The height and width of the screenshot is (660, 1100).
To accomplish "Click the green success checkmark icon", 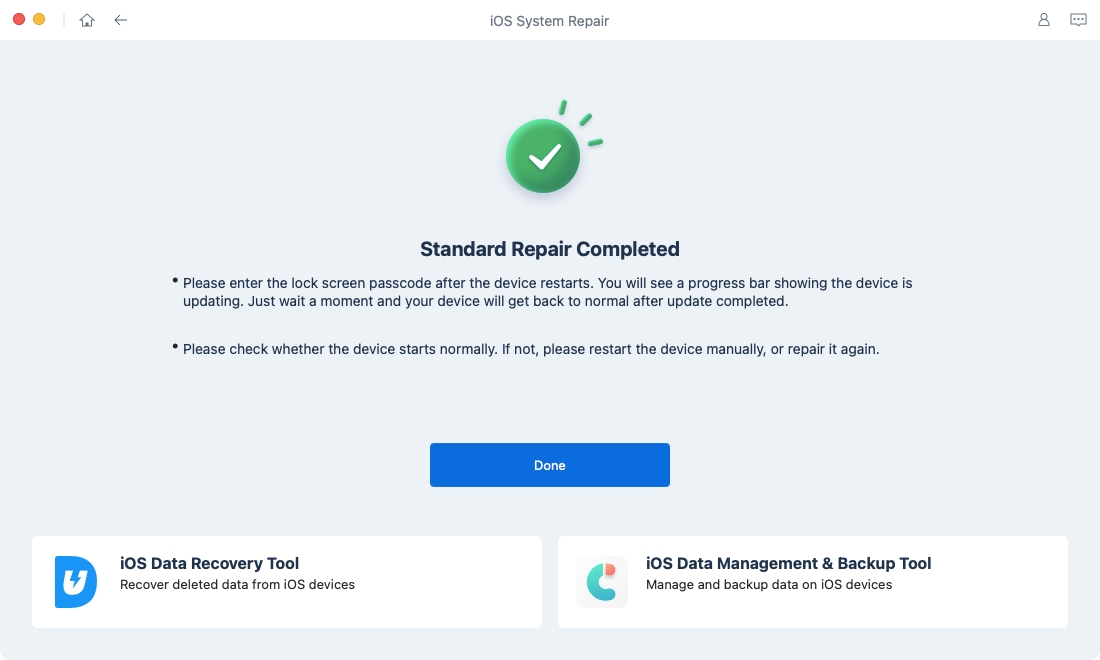I will pos(543,156).
